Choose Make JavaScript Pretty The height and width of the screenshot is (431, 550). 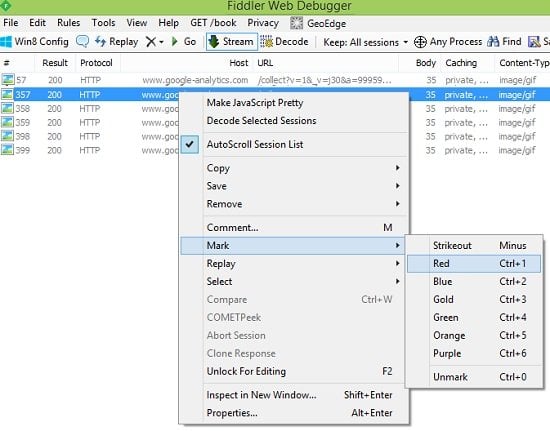(x=294, y=103)
